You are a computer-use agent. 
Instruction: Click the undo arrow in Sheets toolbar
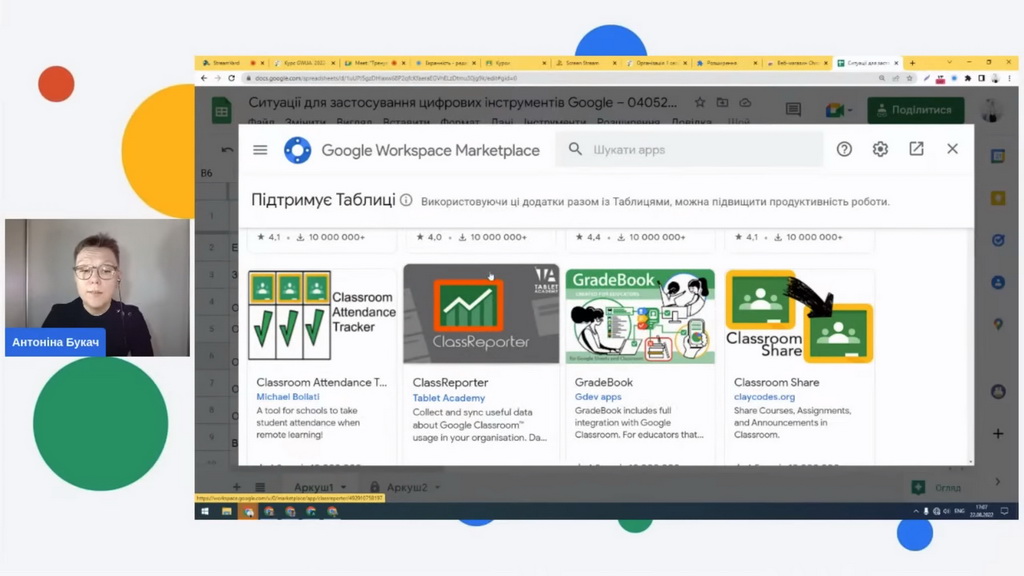(x=227, y=150)
